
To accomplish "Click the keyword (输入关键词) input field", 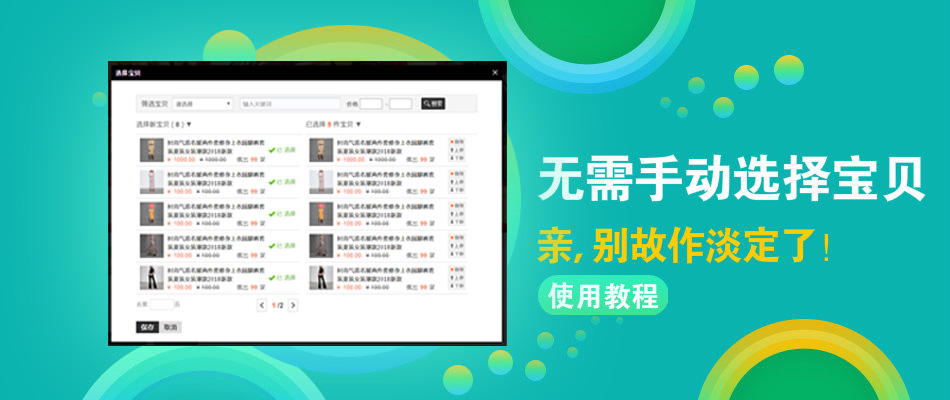I will (290, 104).
